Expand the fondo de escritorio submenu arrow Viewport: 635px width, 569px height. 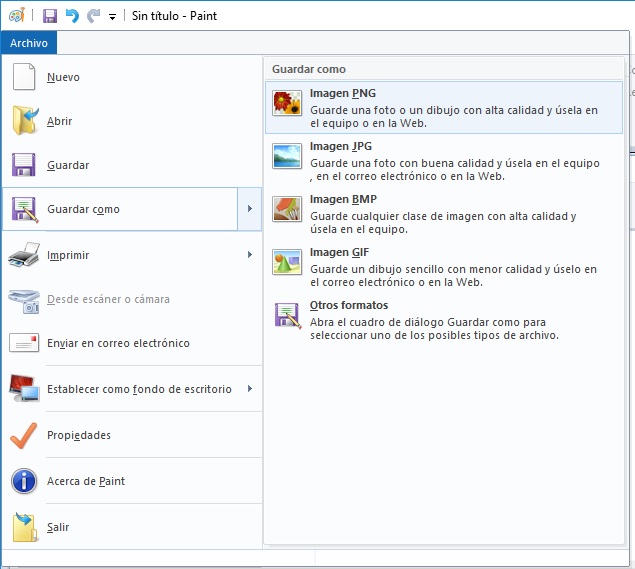tap(249, 389)
